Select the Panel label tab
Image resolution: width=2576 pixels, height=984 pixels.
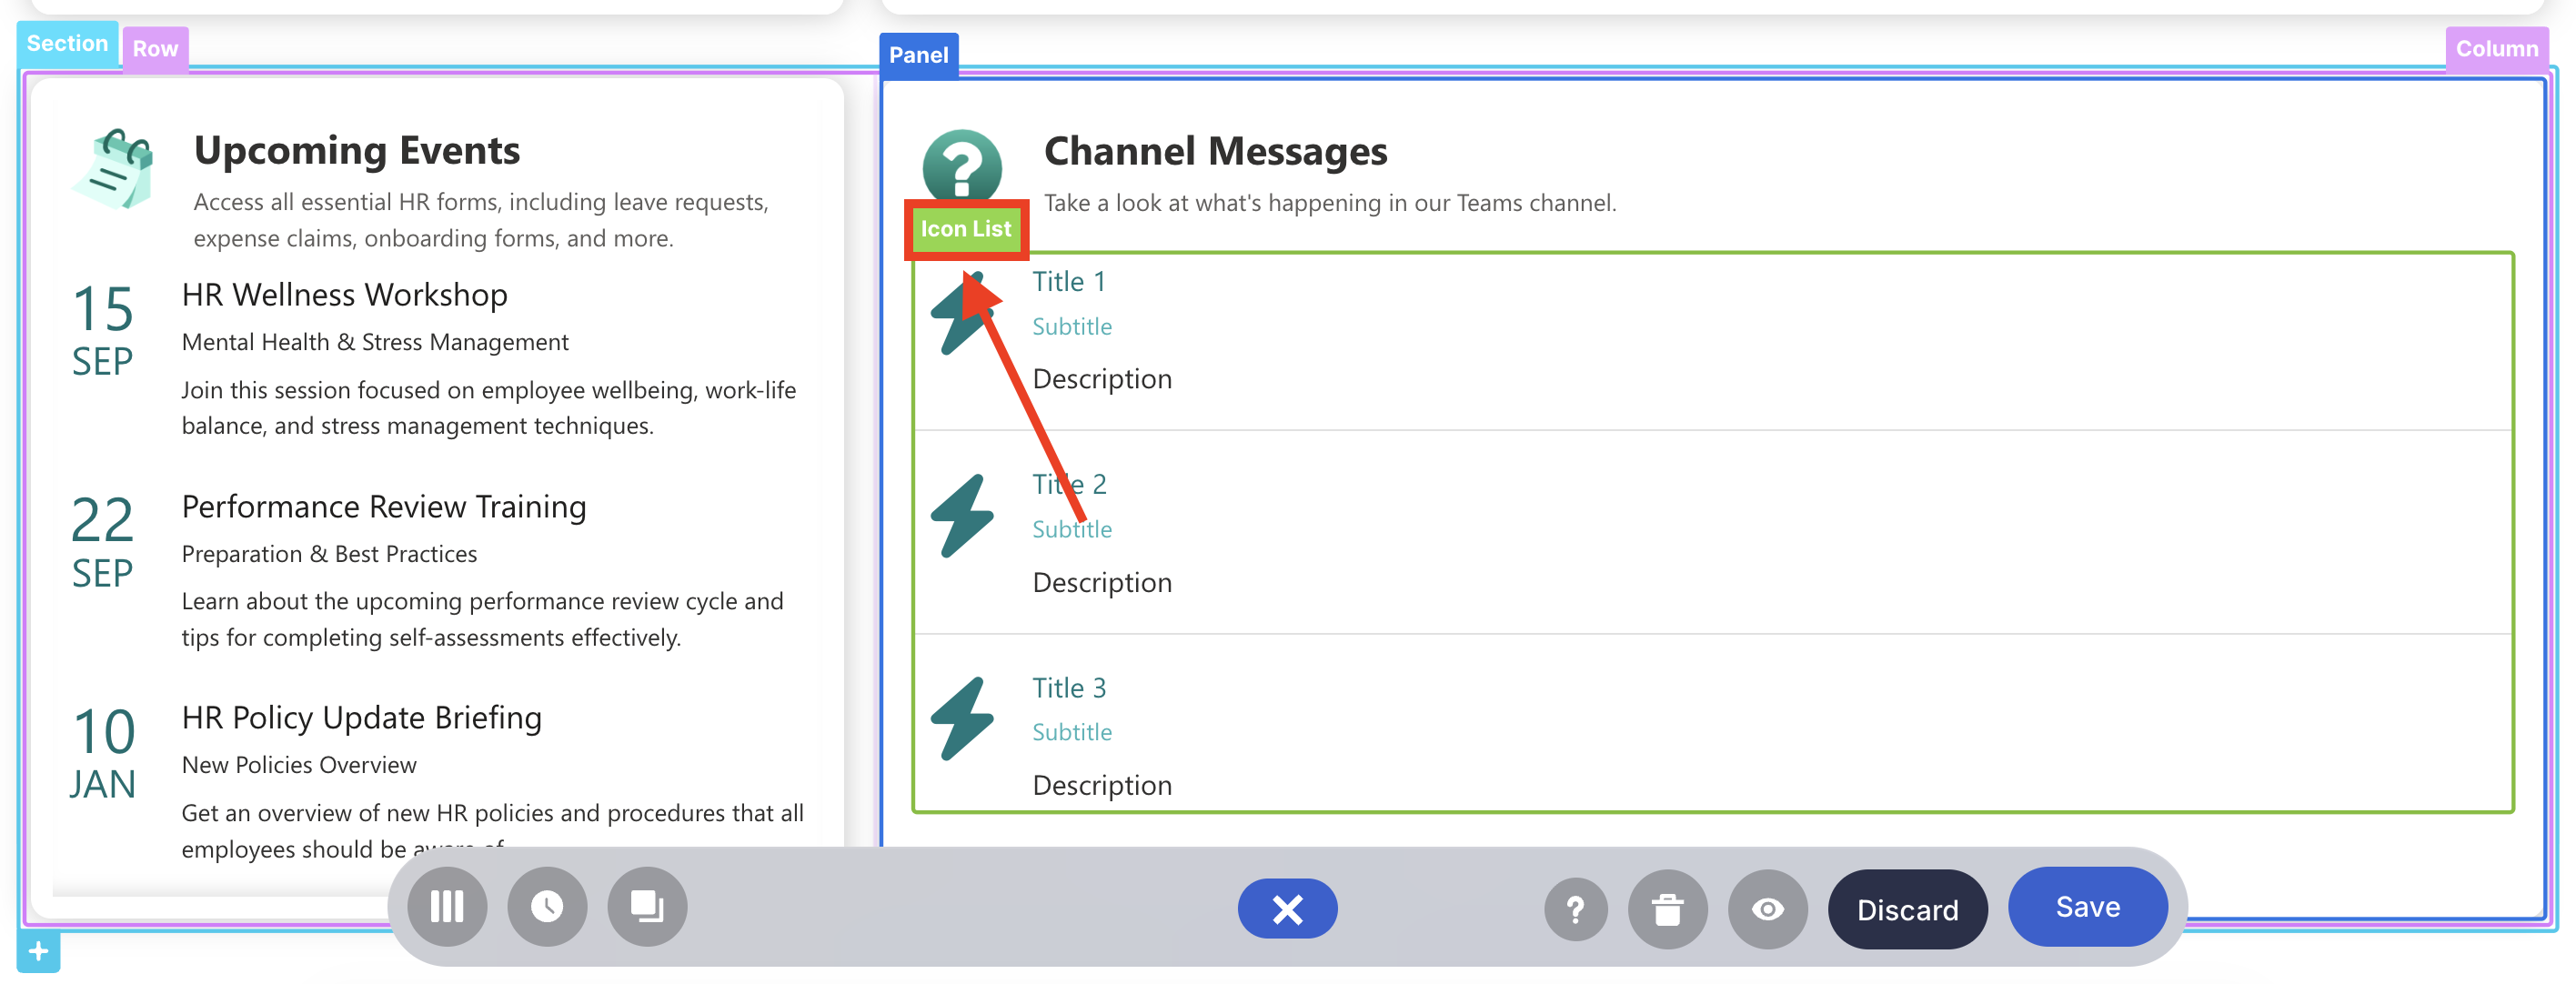[918, 55]
